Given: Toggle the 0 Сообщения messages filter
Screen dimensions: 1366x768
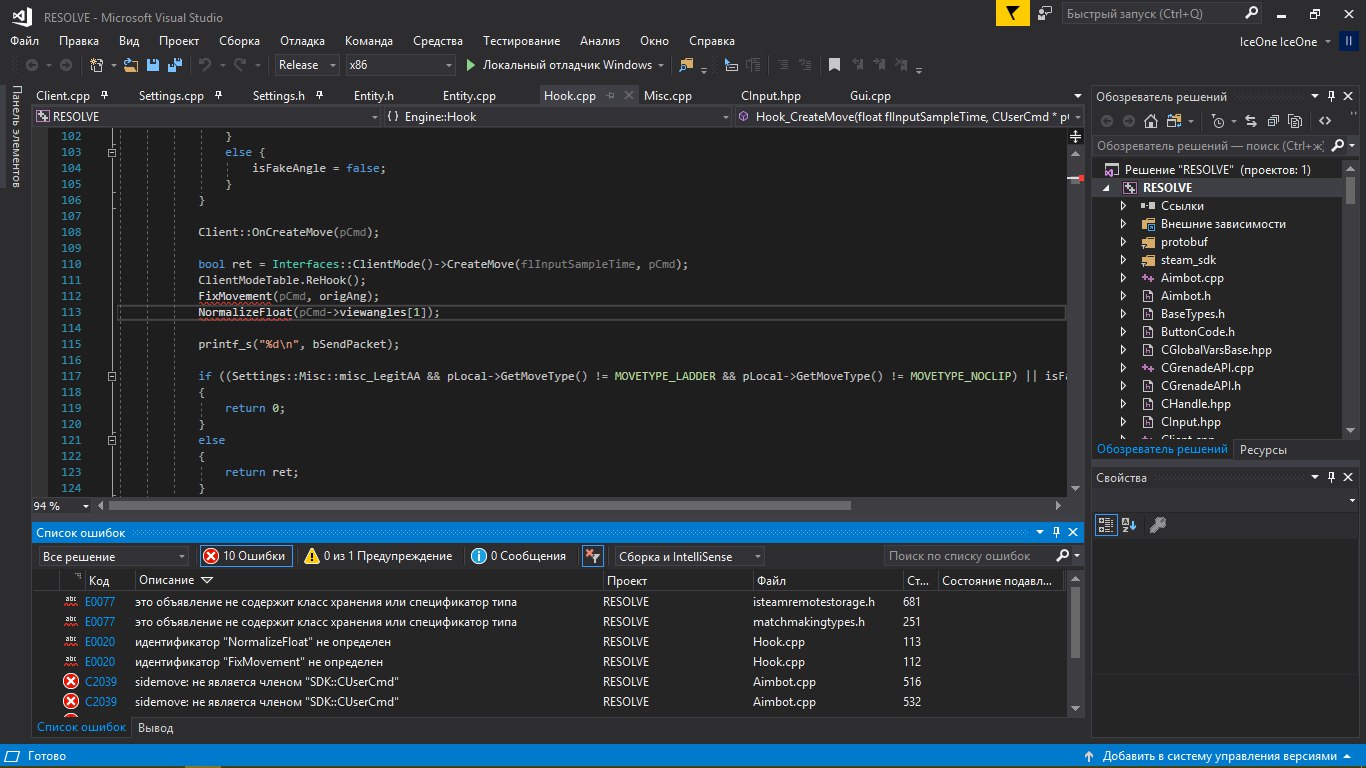Looking at the screenshot, I should (518, 556).
